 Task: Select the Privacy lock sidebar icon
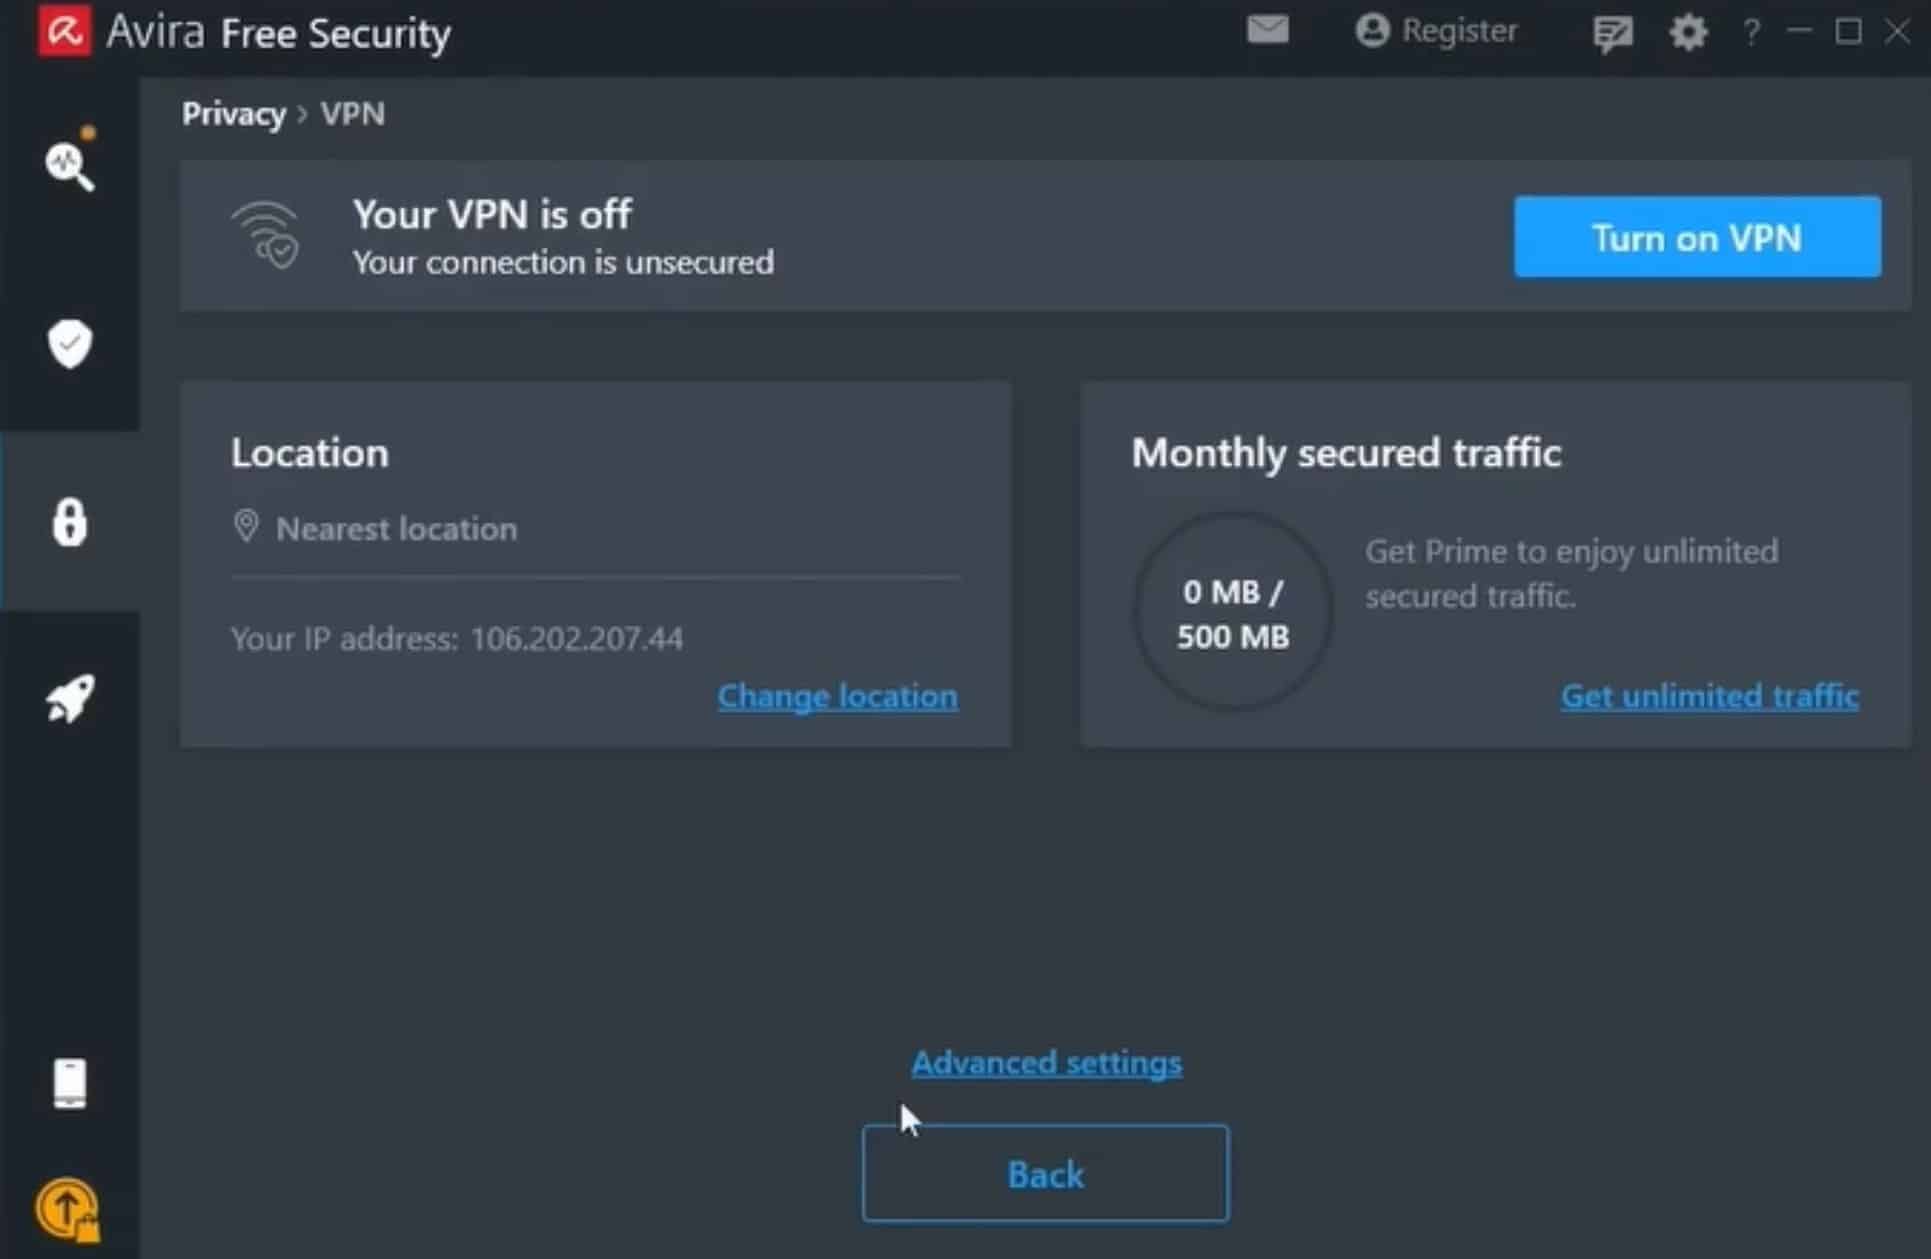[x=69, y=522]
